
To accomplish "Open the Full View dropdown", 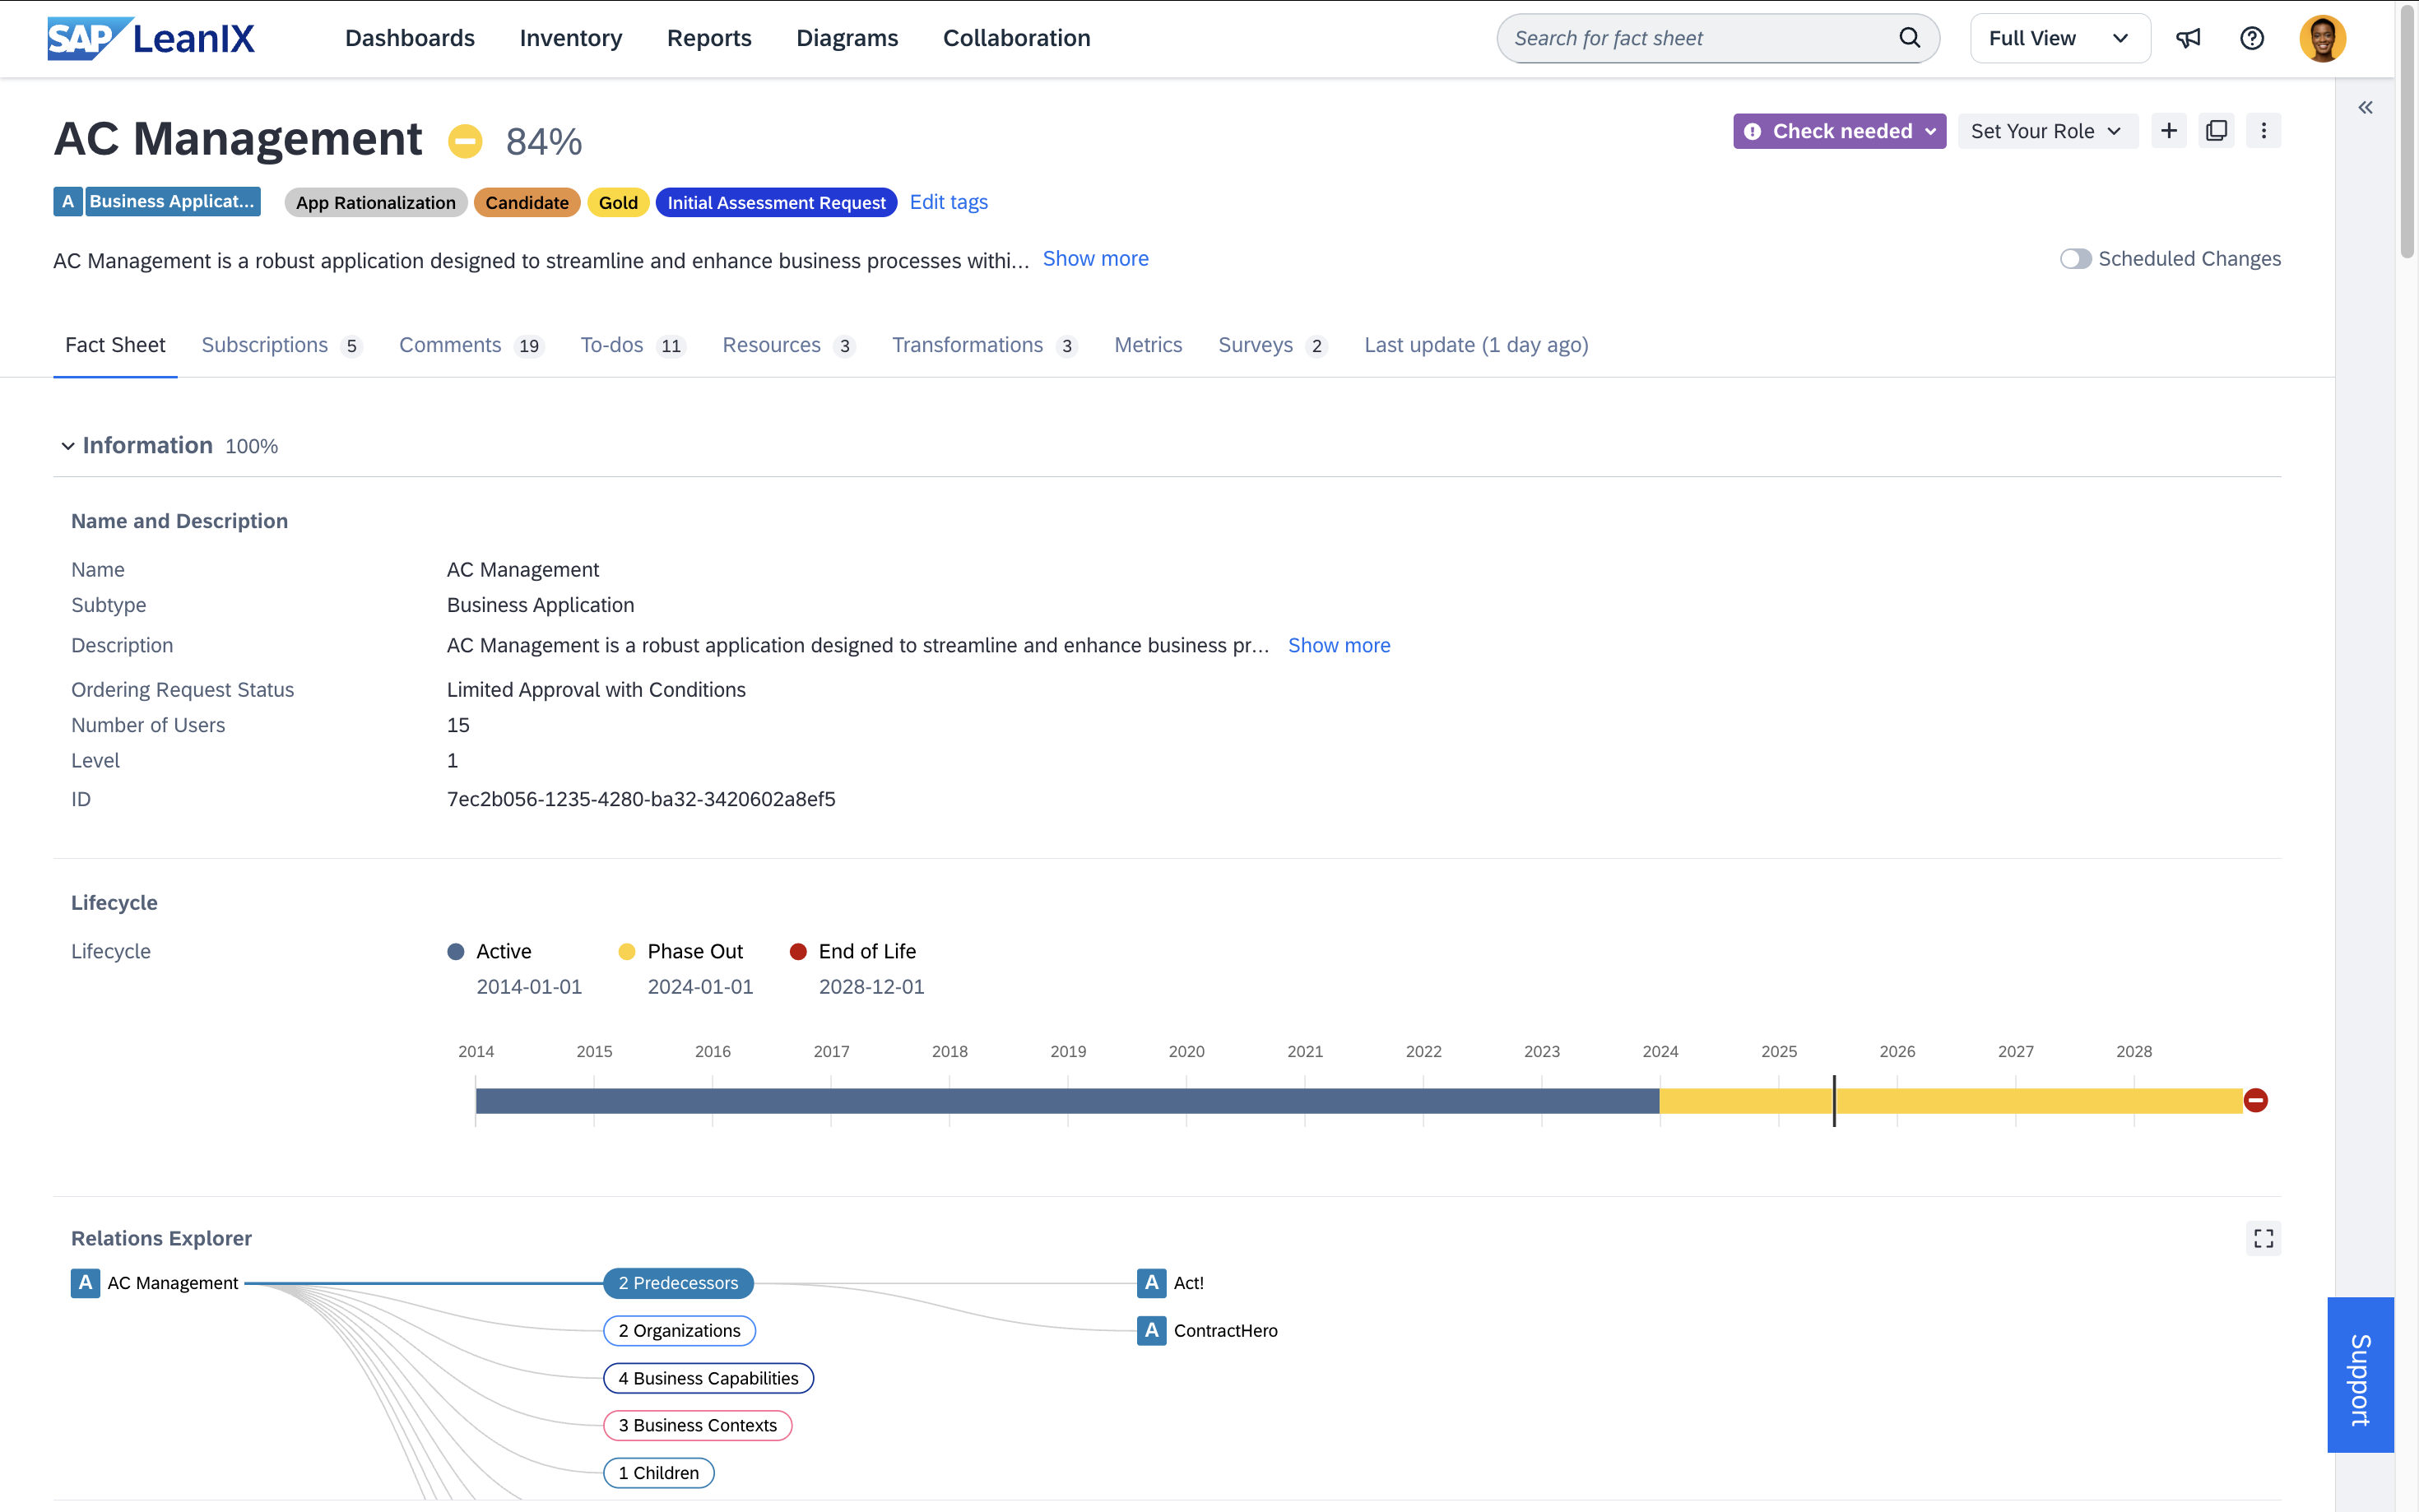I will click(x=2059, y=38).
